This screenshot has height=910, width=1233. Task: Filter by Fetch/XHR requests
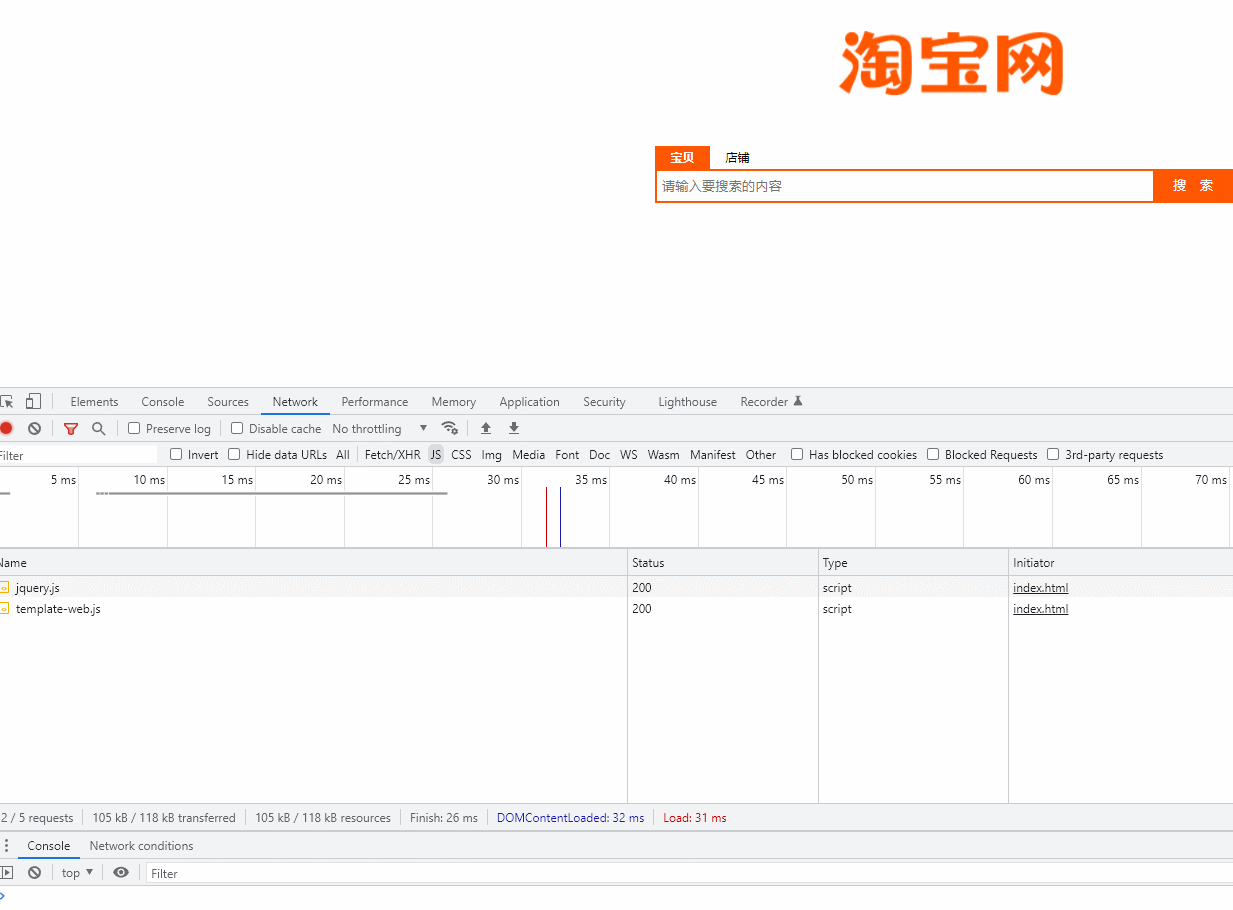393,455
